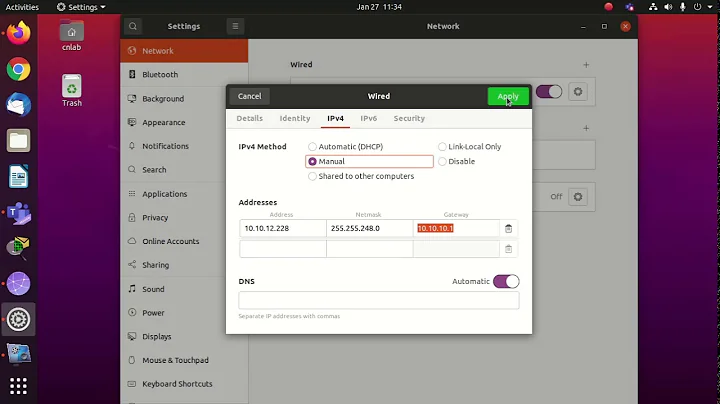The image size is (720, 404).
Task: Open Notifications in the sidebar
Action: [x=184, y=146]
